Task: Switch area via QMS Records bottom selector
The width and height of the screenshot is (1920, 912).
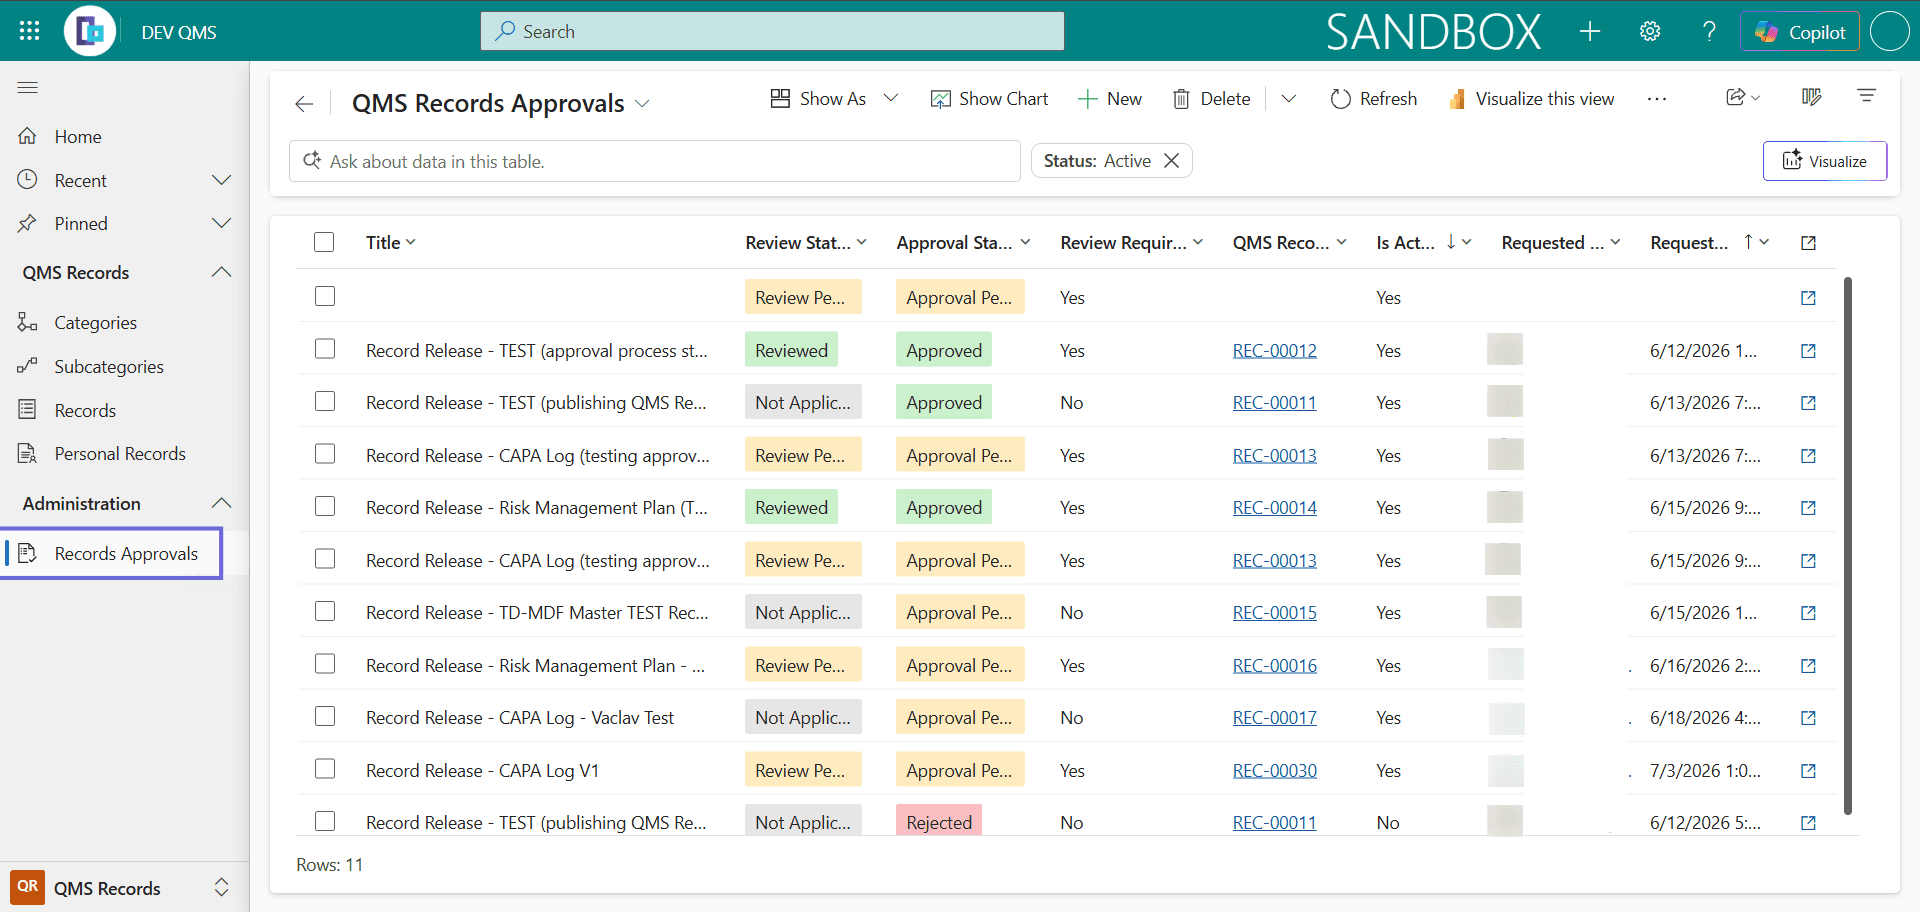Action: 124,887
